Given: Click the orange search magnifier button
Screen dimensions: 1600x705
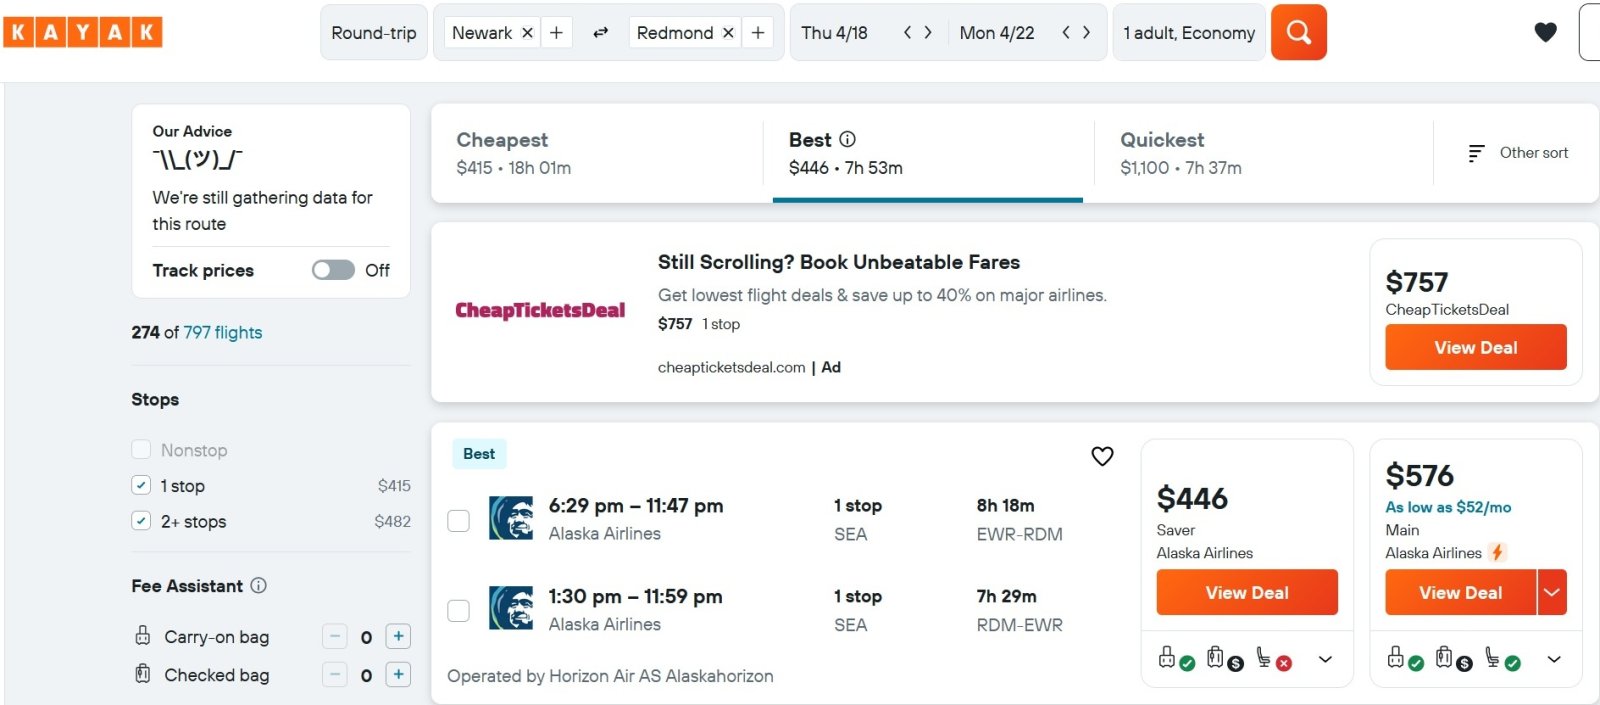Looking at the screenshot, I should [x=1298, y=32].
